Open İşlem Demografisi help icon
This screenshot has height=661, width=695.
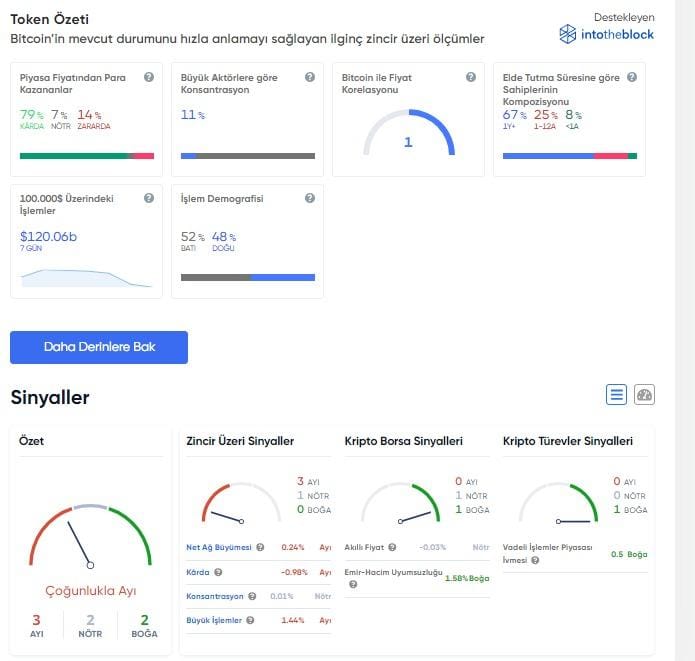pos(310,198)
